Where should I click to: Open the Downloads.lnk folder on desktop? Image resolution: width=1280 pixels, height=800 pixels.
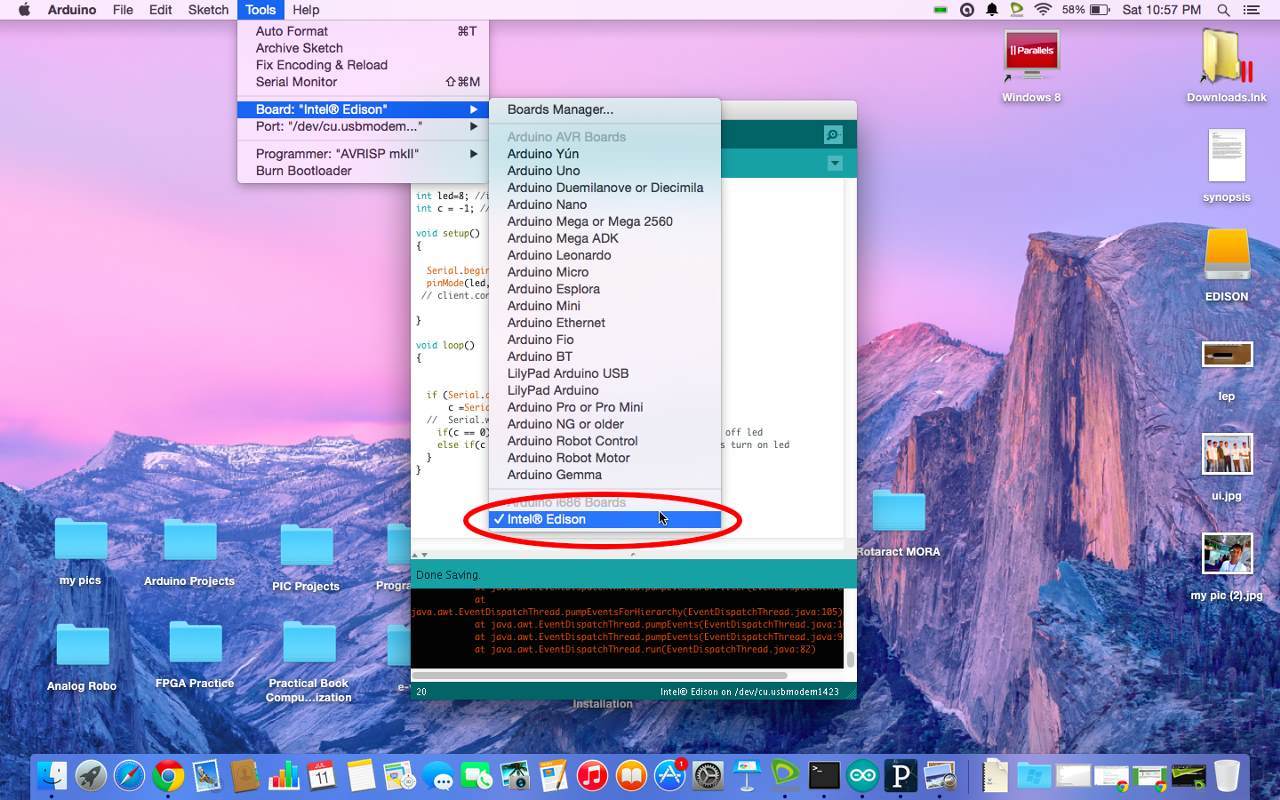click(1226, 58)
